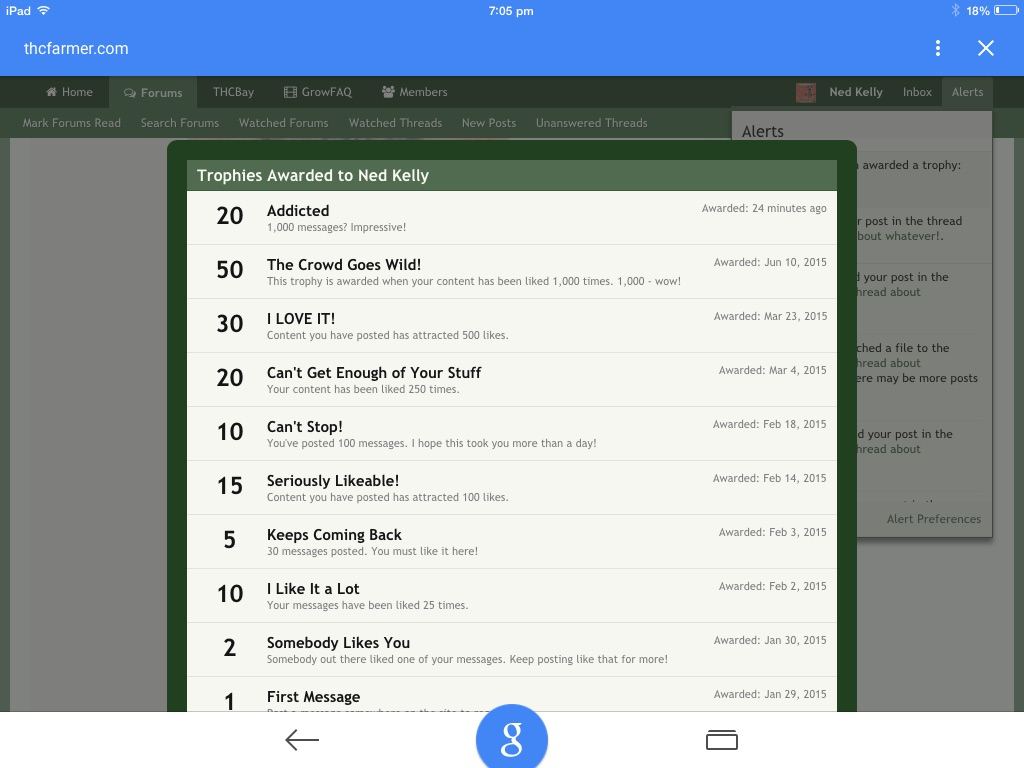Open Watched Threads
Viewport: 1024px width, 768px height.
click(395, 123)
